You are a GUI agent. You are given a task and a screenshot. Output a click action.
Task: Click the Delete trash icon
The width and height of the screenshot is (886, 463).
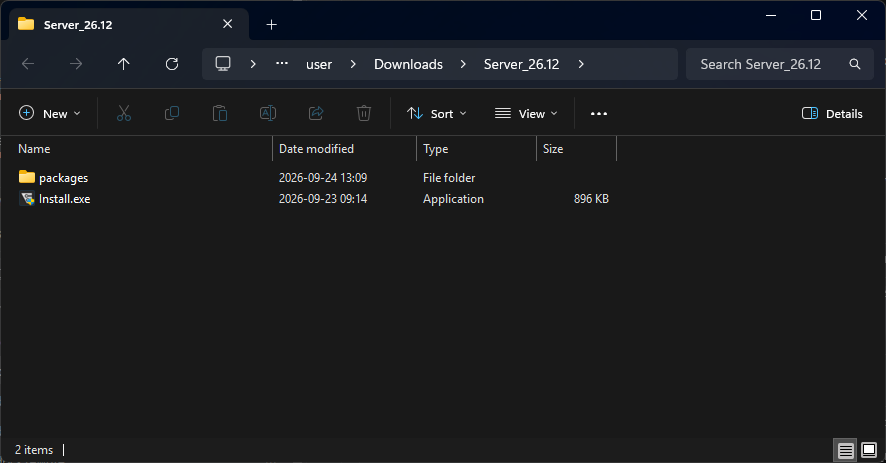click(364, 114)
